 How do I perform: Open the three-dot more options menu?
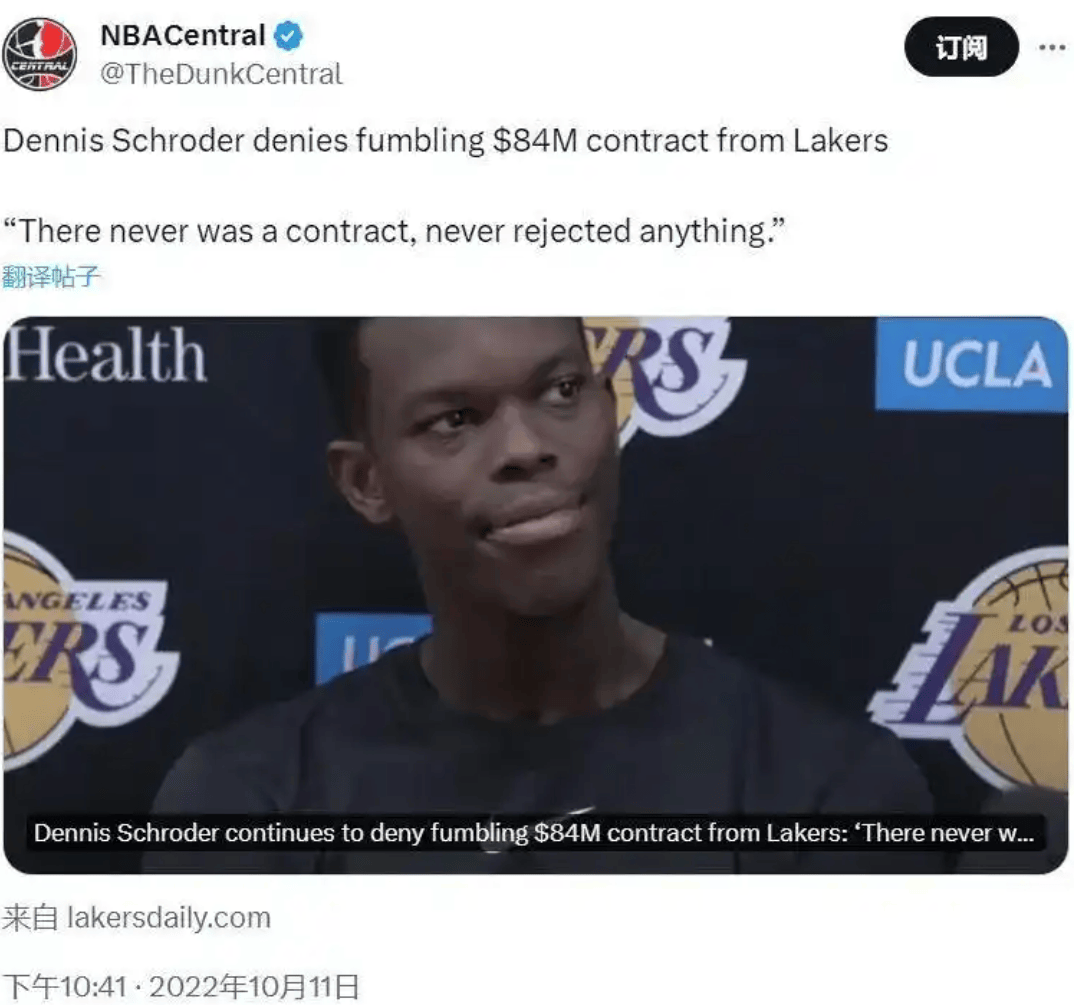(x=1052, y=47)
